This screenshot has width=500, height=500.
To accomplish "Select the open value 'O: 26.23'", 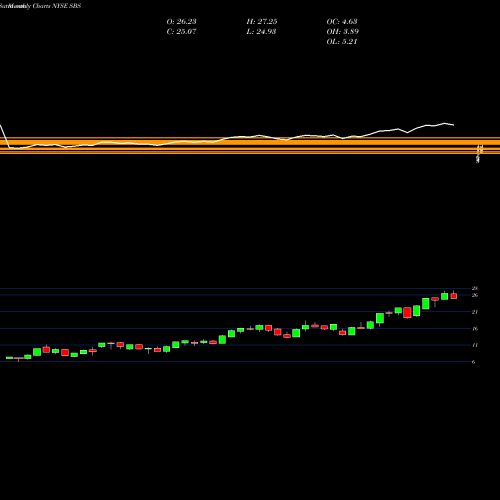I will (x=181, y=21).
